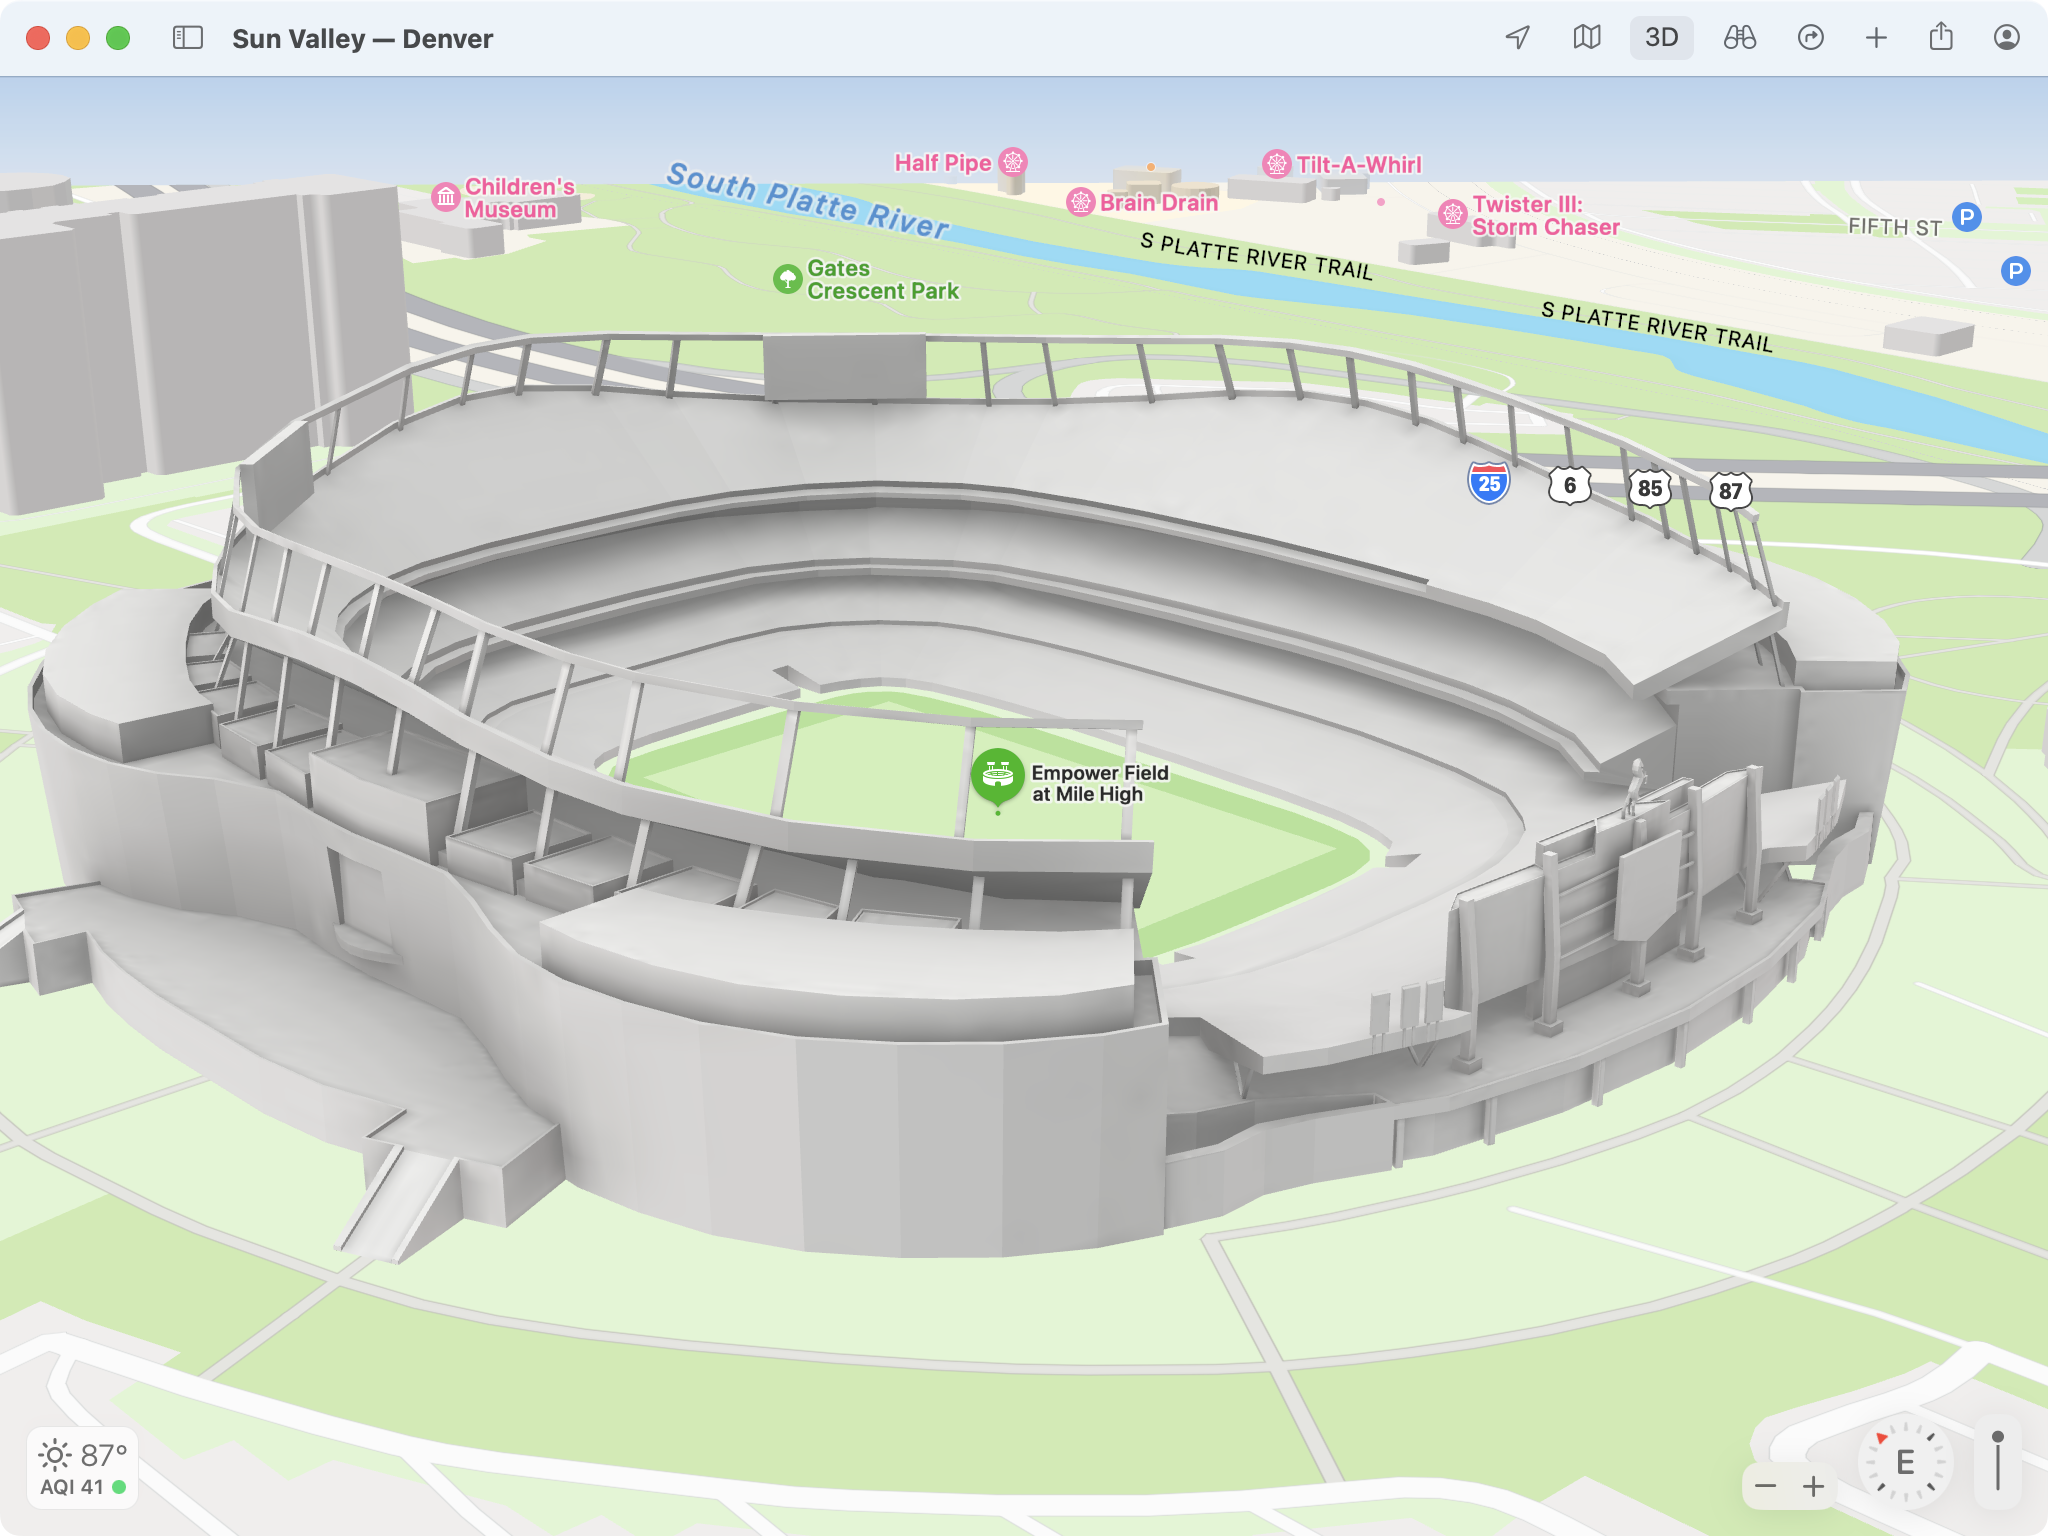Image resolution: width=2048 pixels, height=1536 pixels.
Task: Toggle the weather and AQI widget
Action: (x=84, y=1466)
